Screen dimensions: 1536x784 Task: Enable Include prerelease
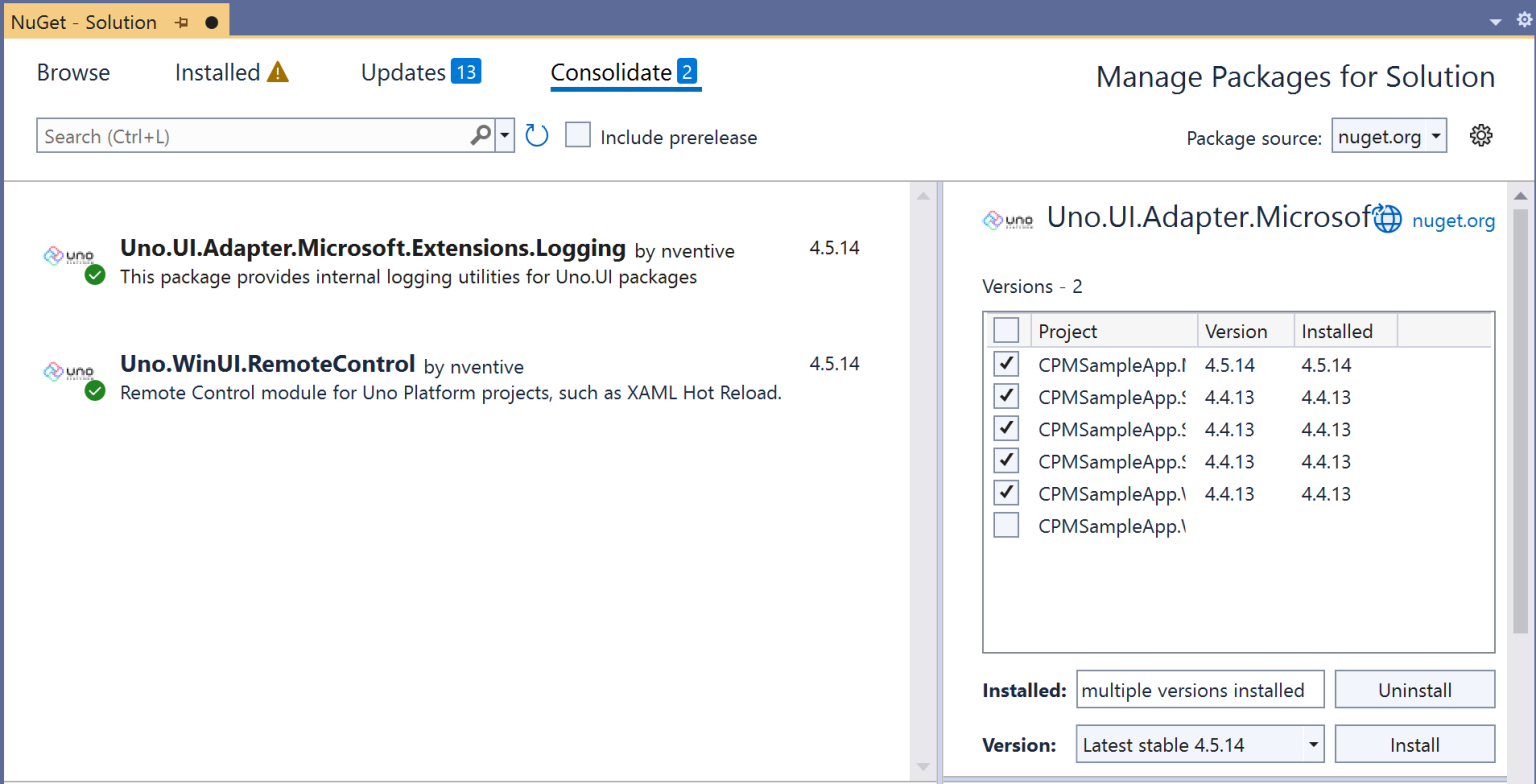[x=578, y=134]
